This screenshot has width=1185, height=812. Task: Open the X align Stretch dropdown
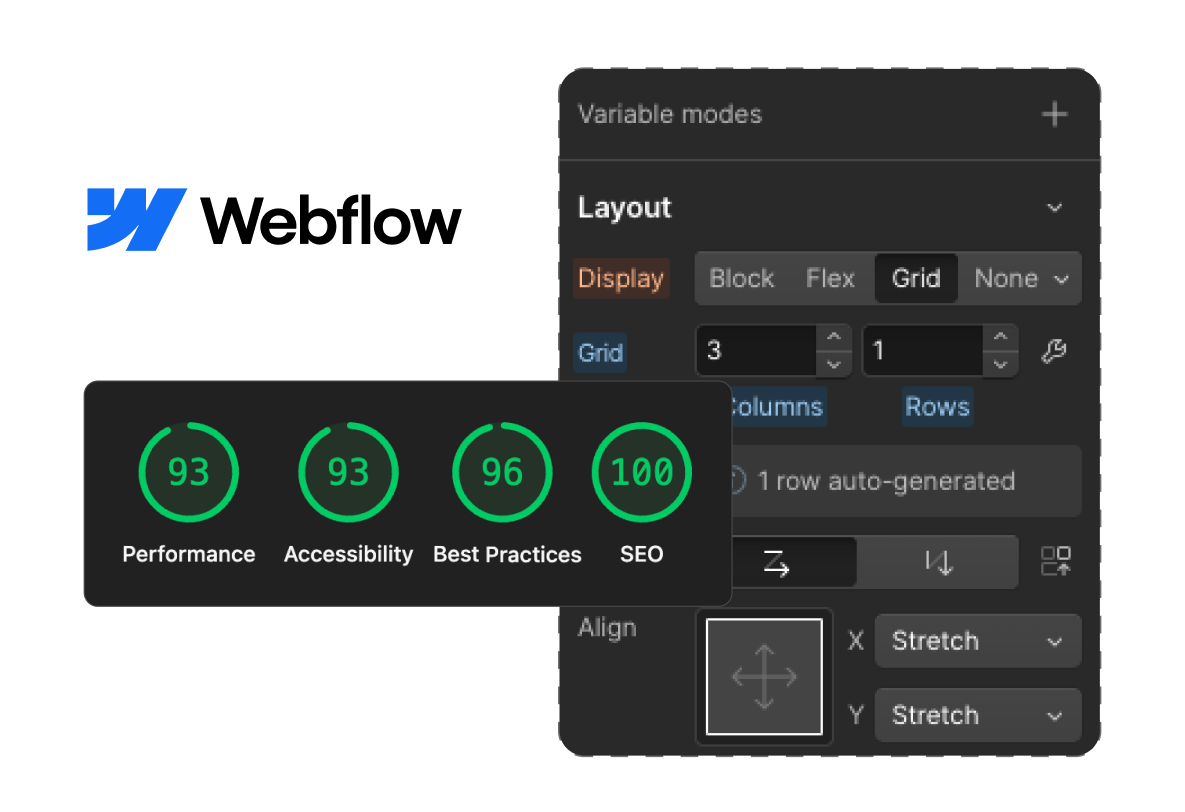click(x=977, y=641)
